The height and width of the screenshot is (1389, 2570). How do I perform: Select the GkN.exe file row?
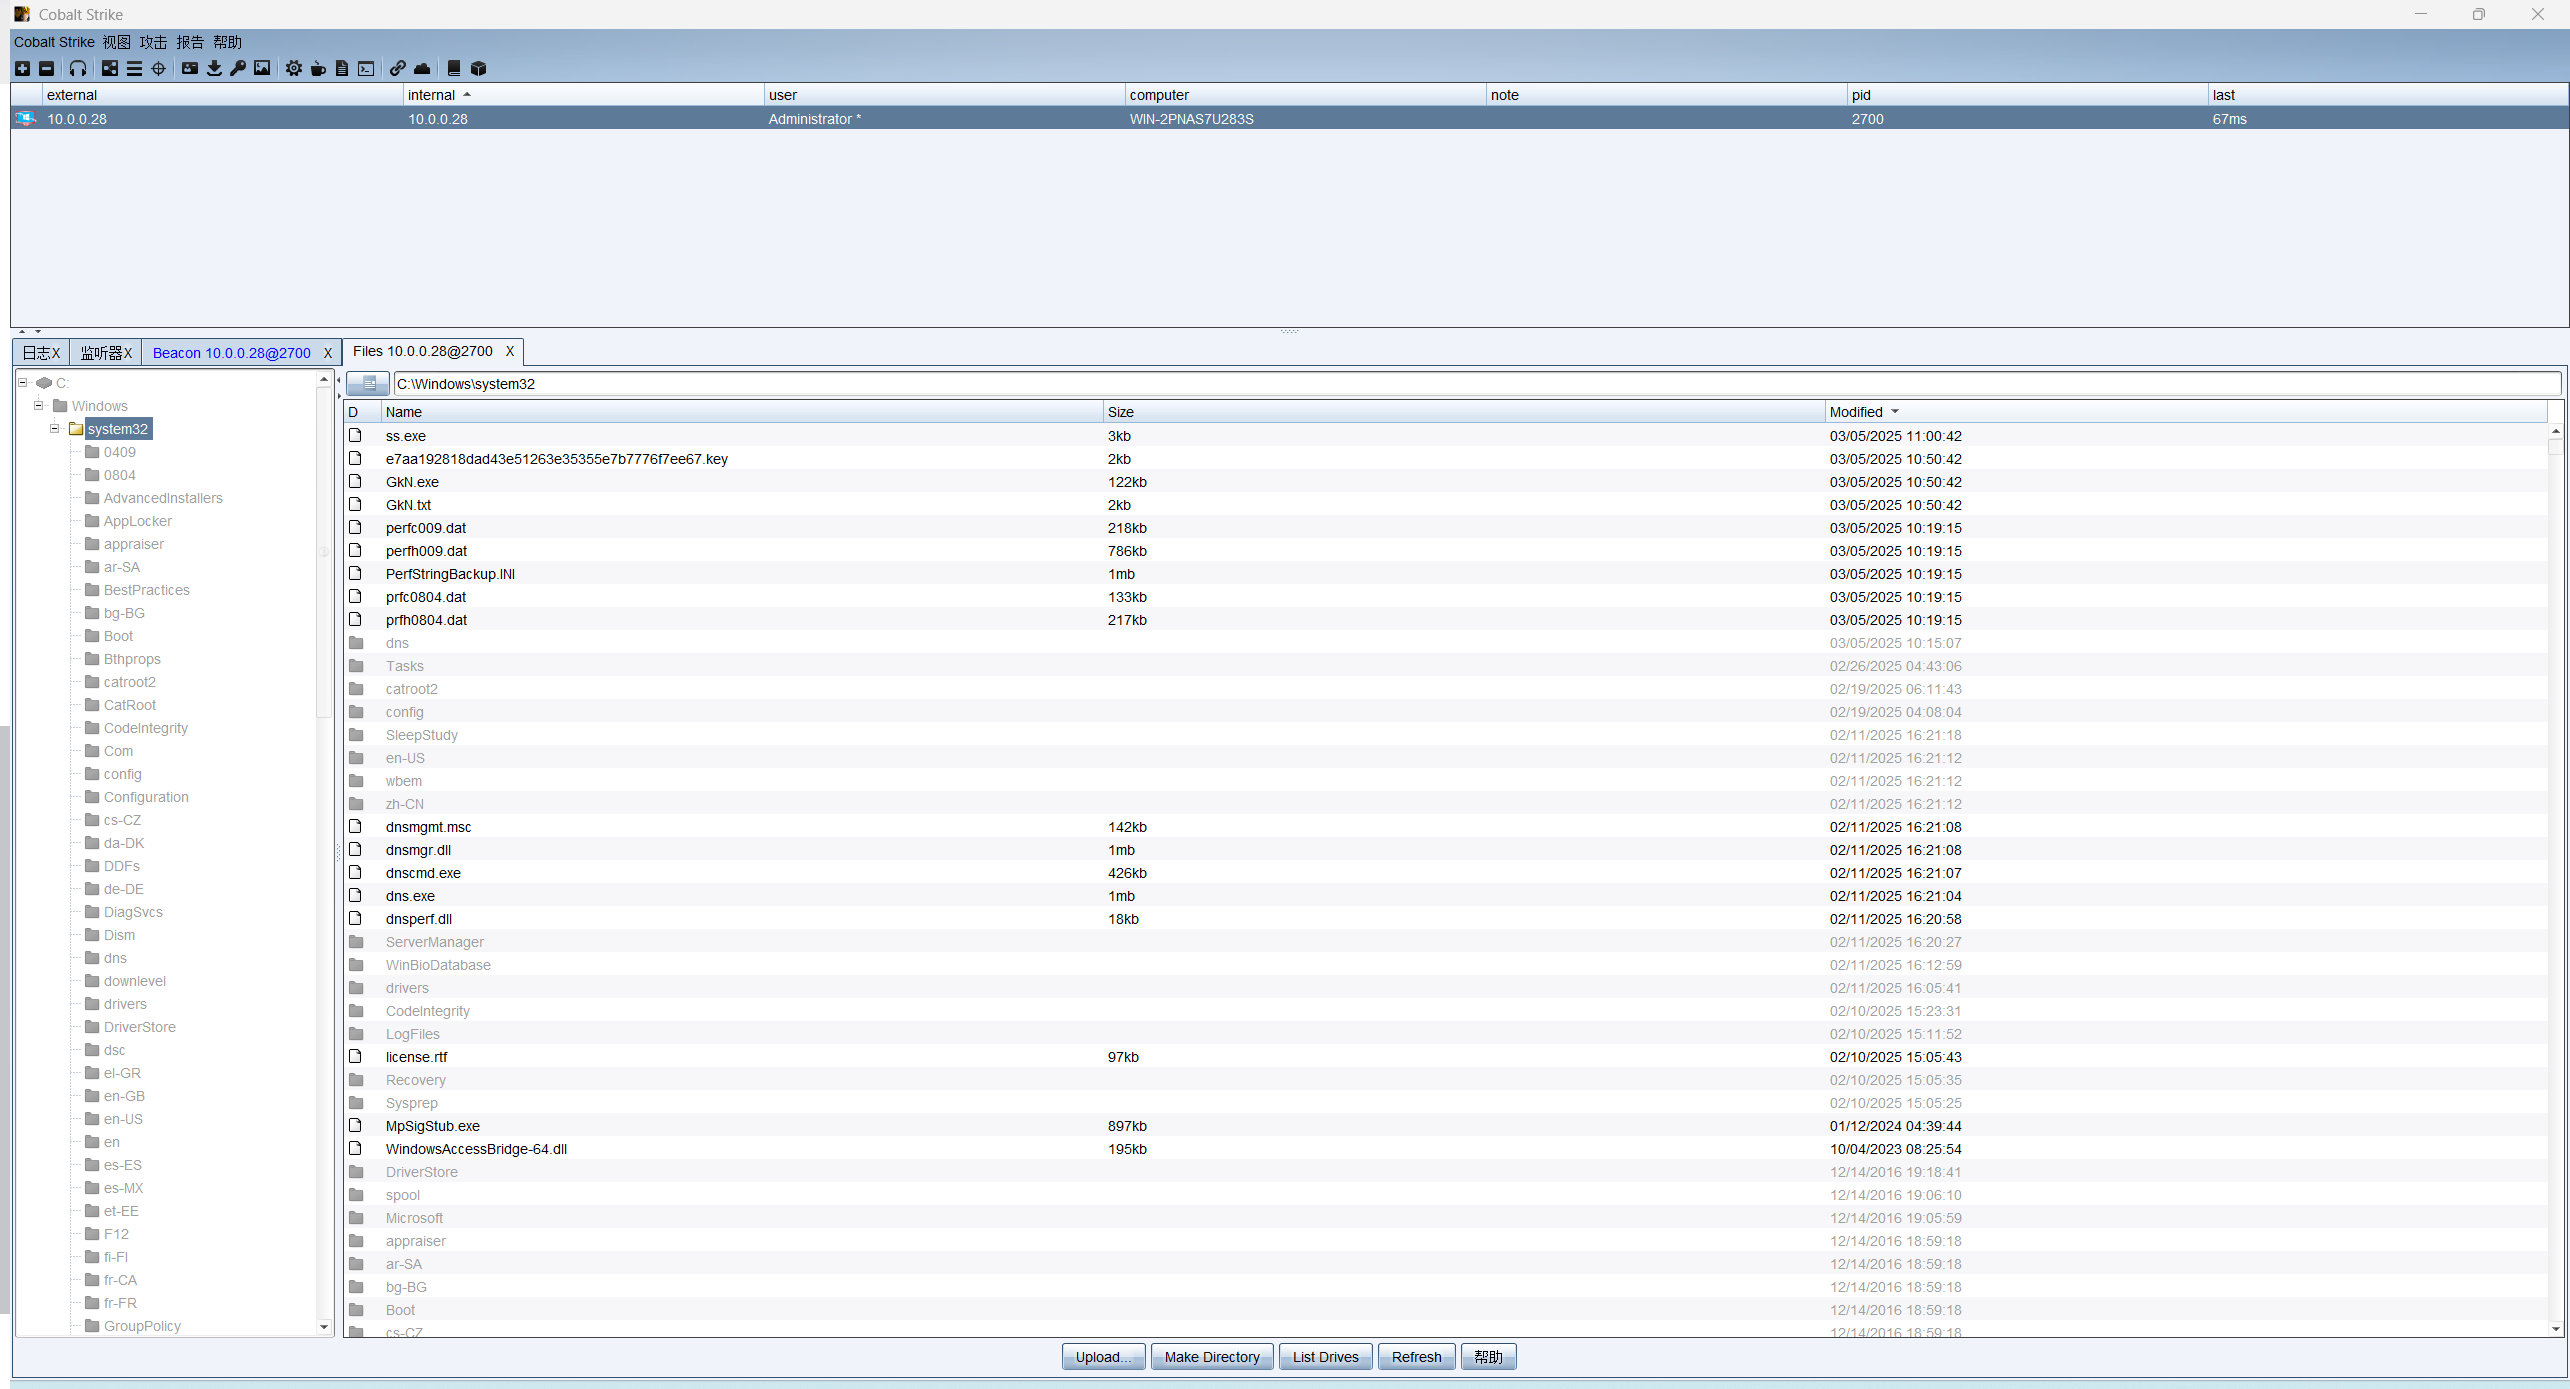412,482
